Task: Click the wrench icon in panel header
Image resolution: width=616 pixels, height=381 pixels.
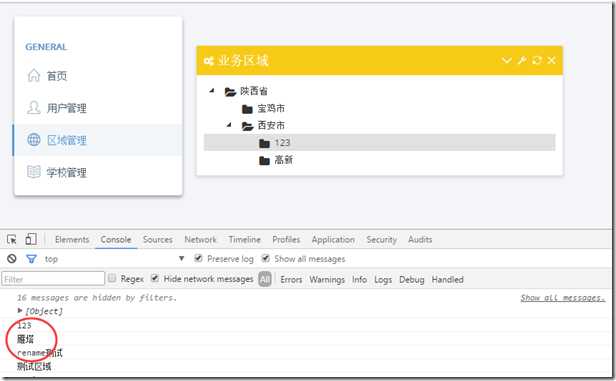Action: 522,60
